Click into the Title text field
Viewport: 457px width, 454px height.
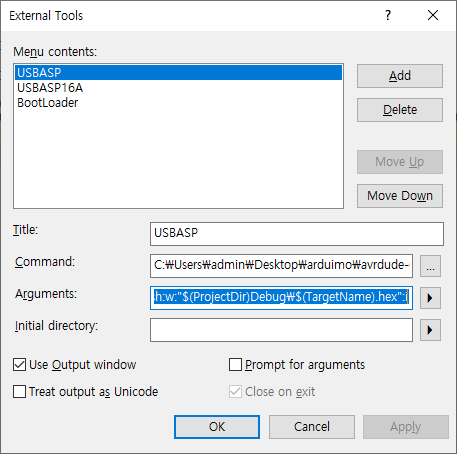pos(297,234)
